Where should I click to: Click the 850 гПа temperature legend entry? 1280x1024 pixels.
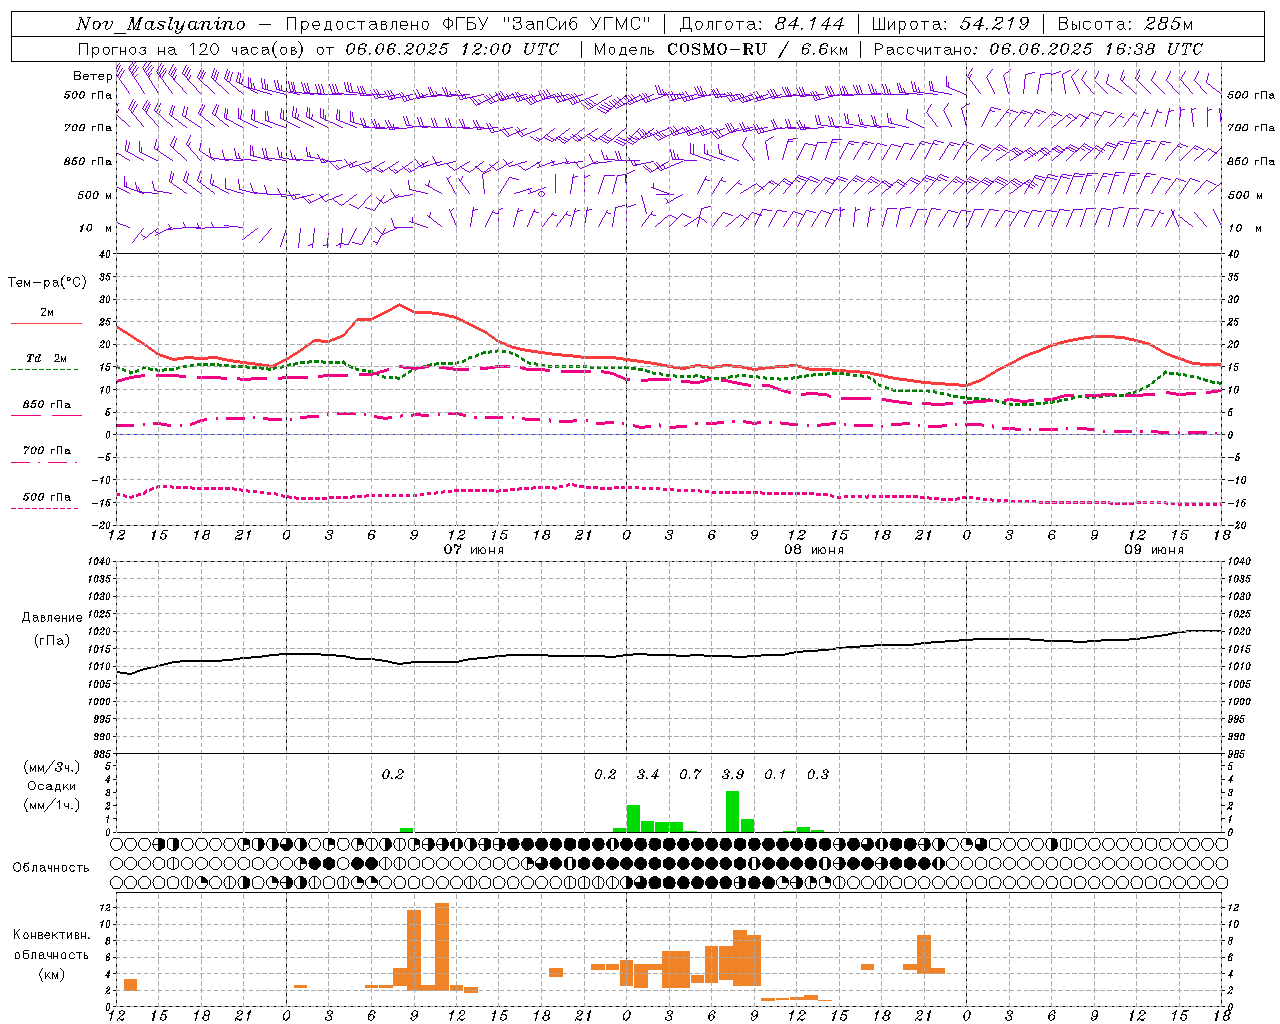[x=47, y=405]
